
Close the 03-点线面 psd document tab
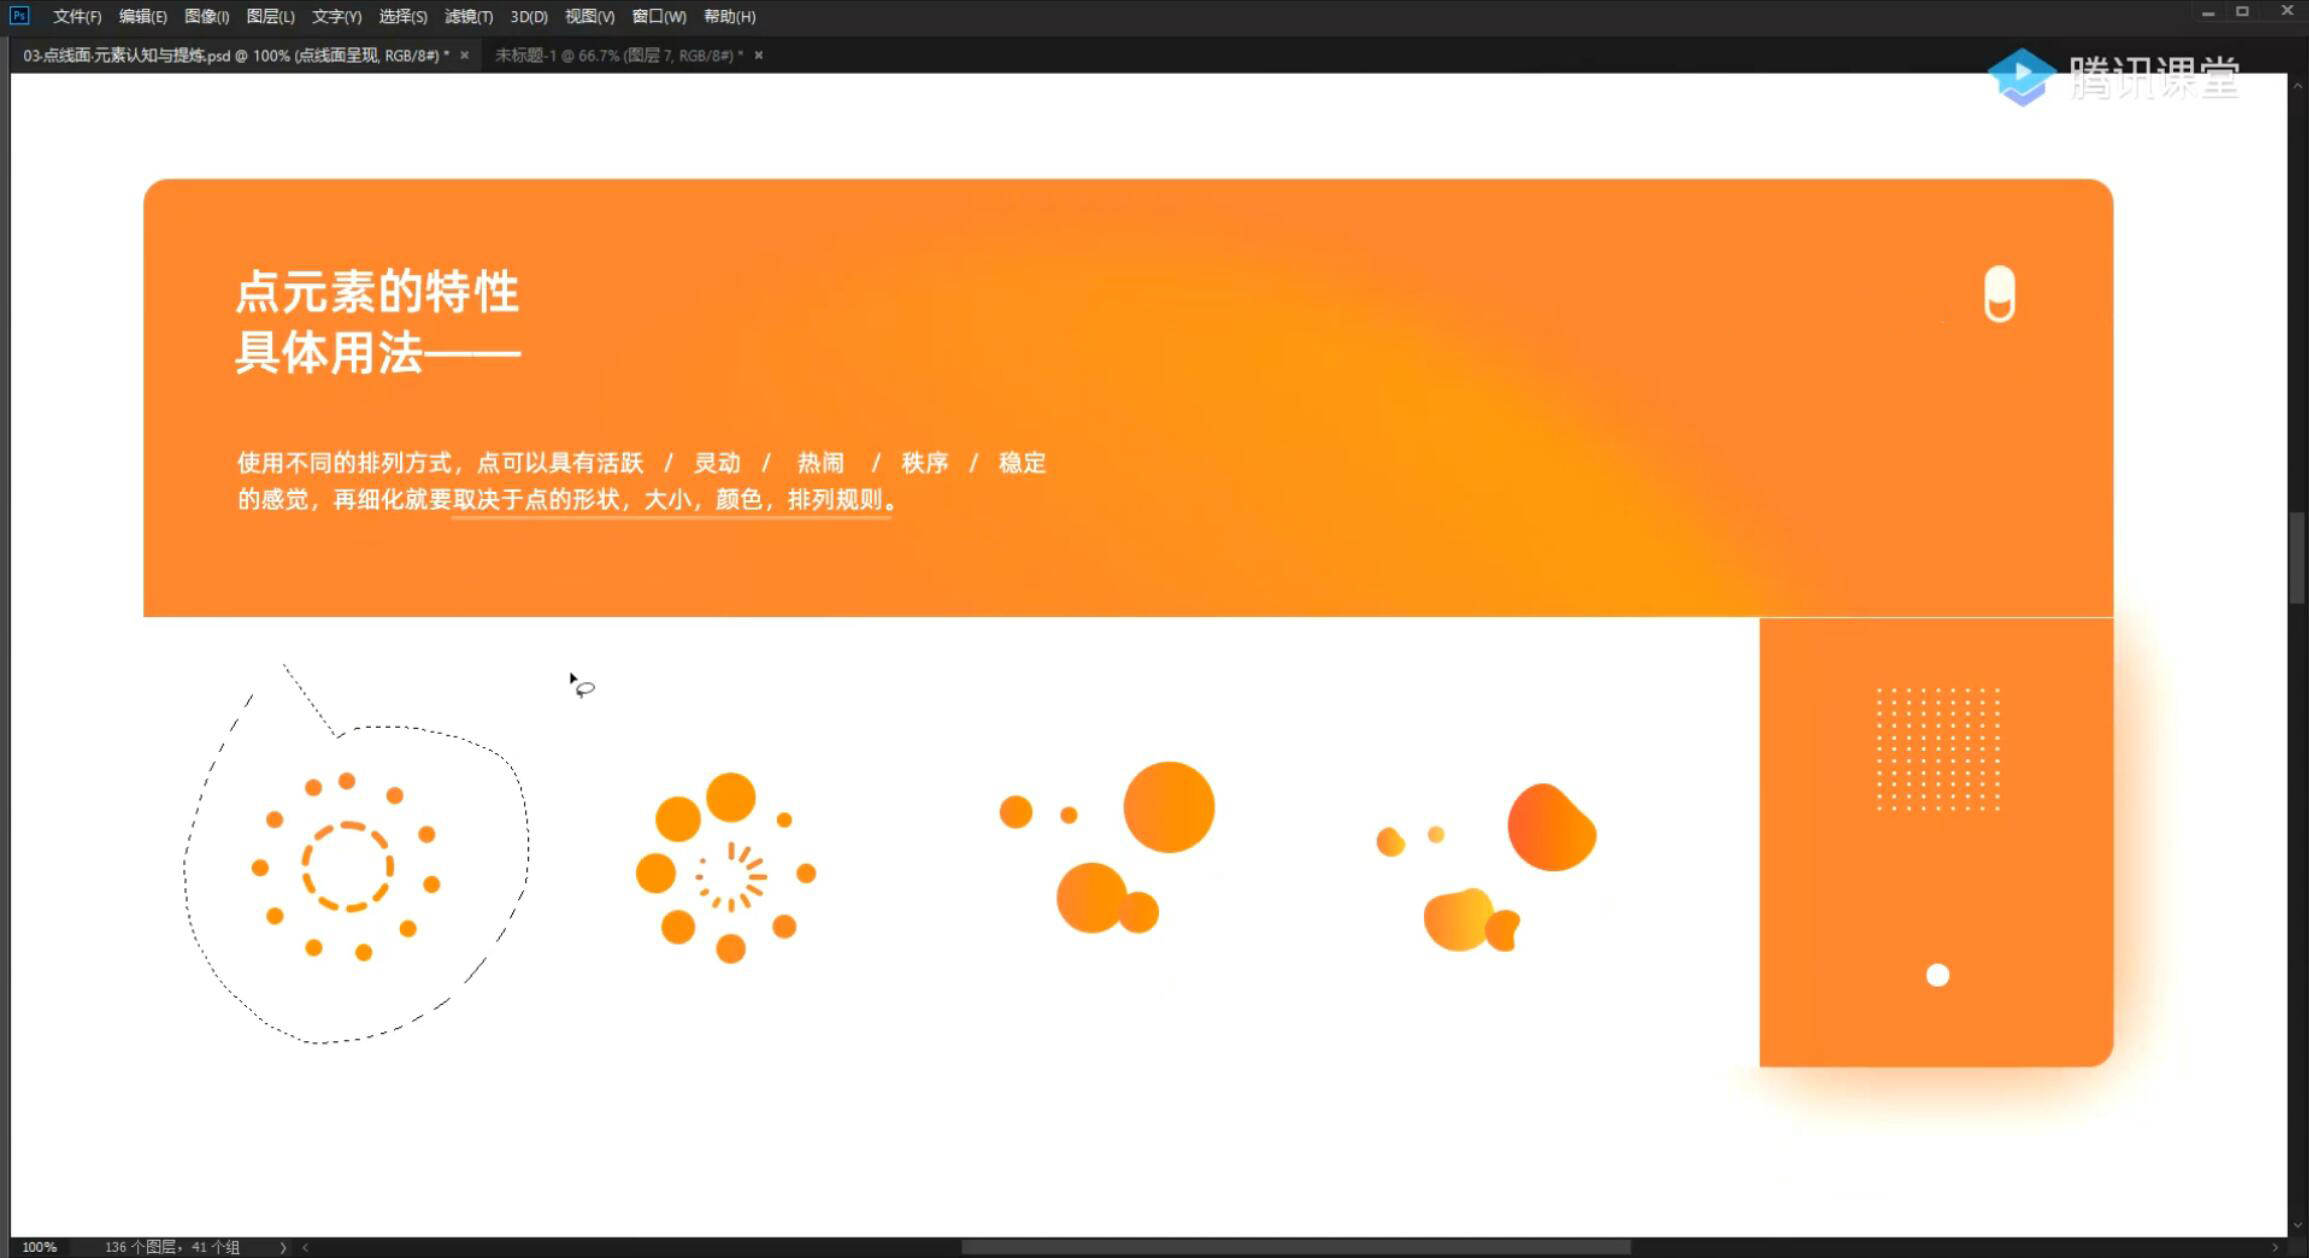[x=464, y=56]
